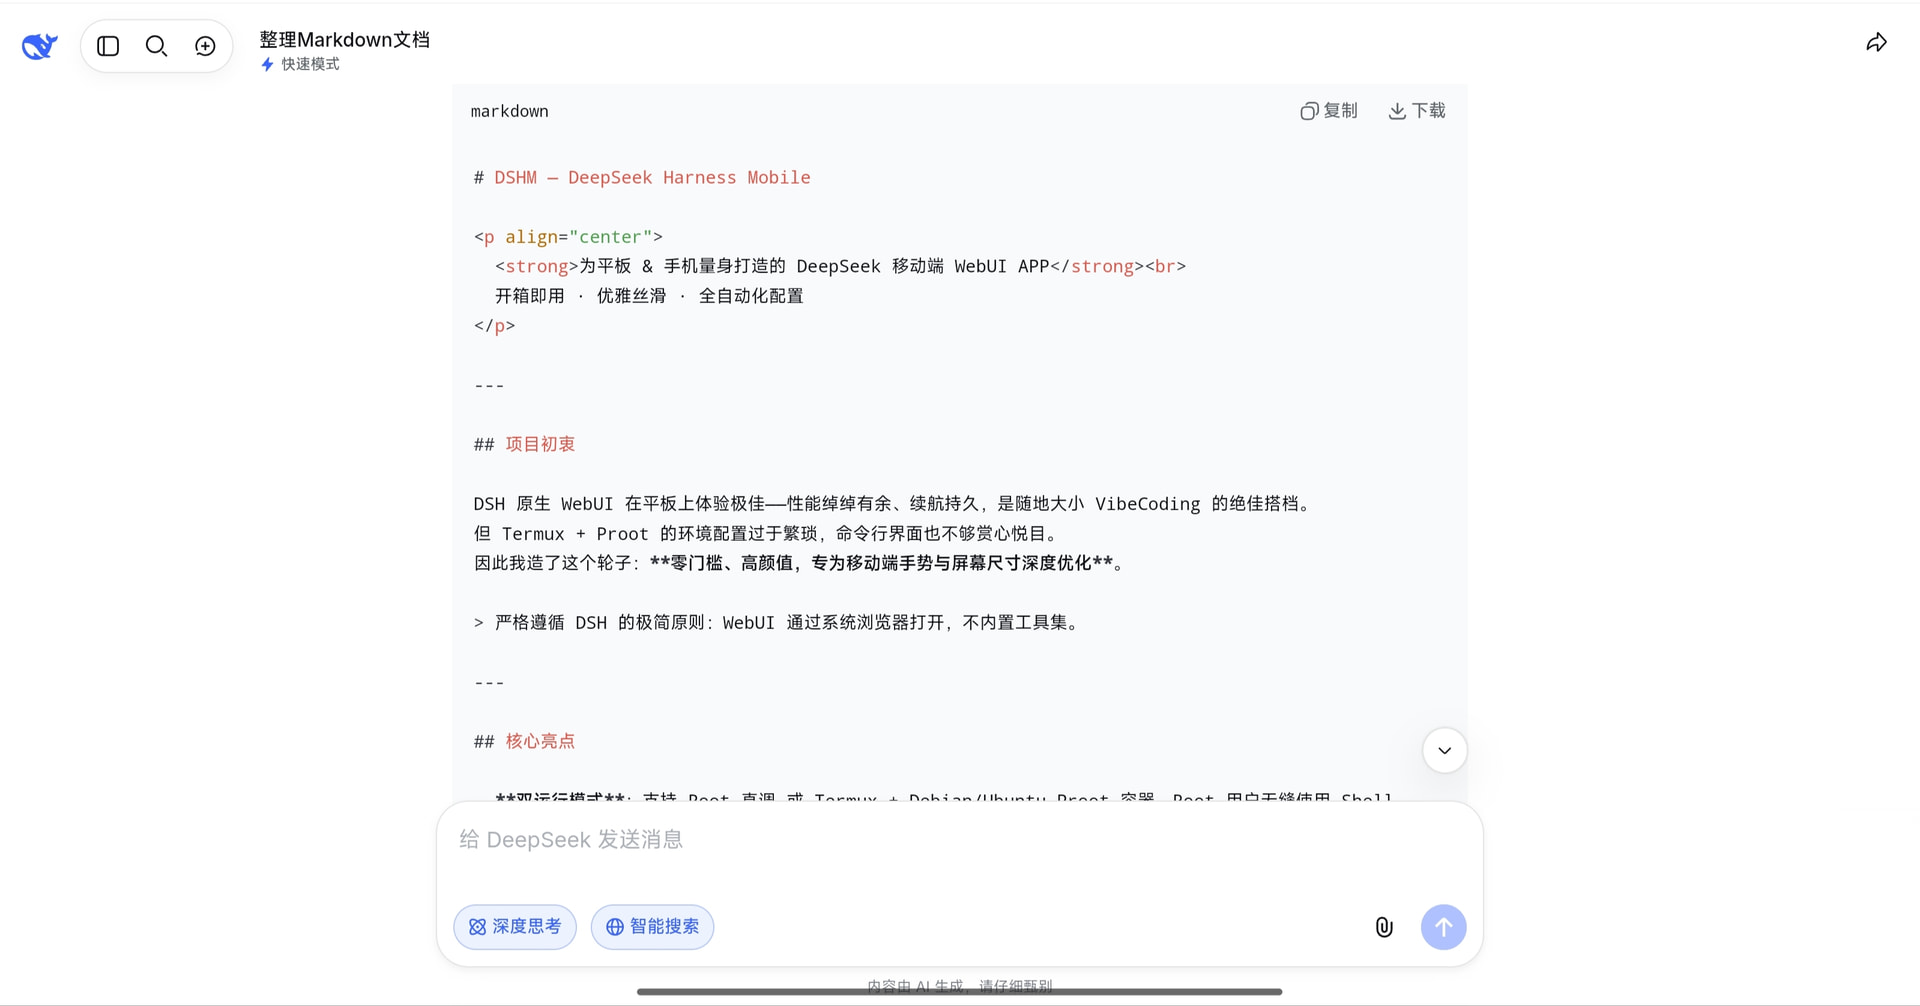Click the DeepSeek whale logo
Image resolution: width=1920 pixels, height=1006 pixels.
[x=40, y=46]
